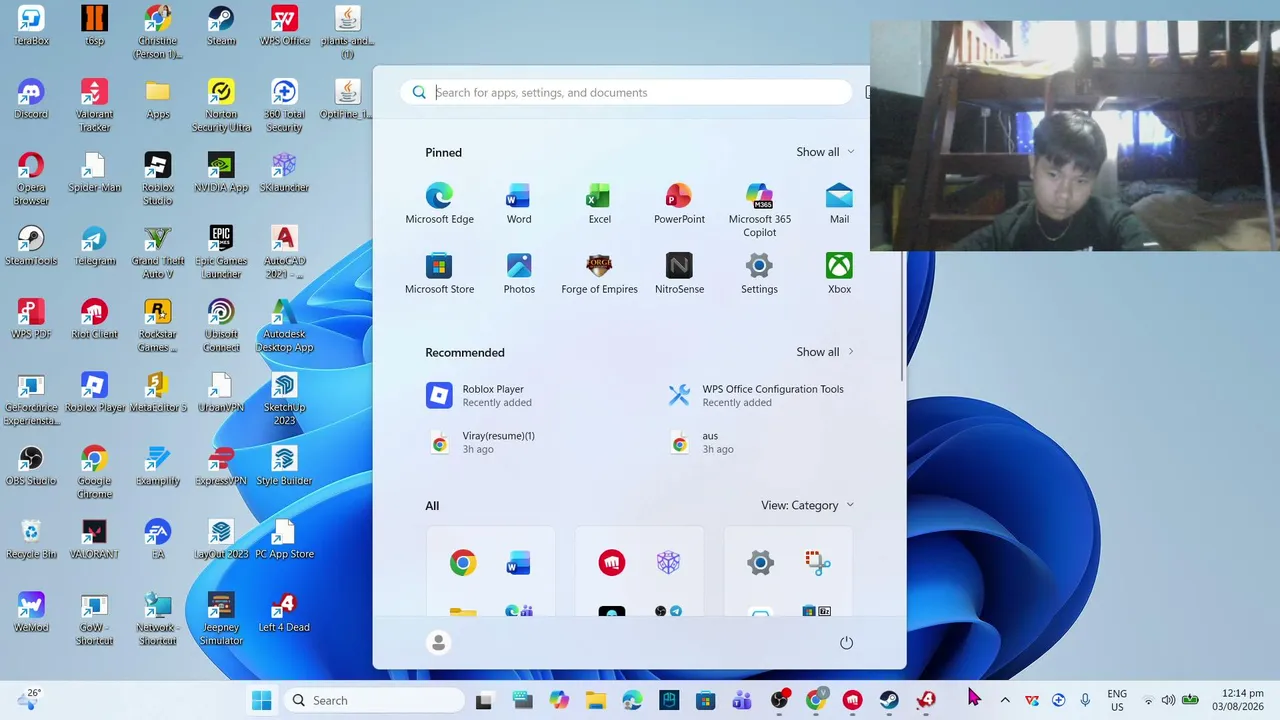Select the Recycle Bin on the desktop
The image size is (1280, 720).
point(31,539)
